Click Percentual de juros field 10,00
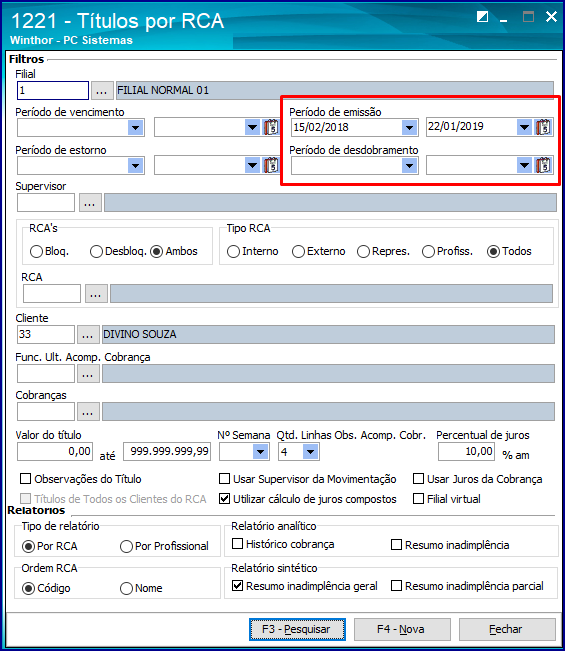565x651 pixels. [x=467, y=452]
